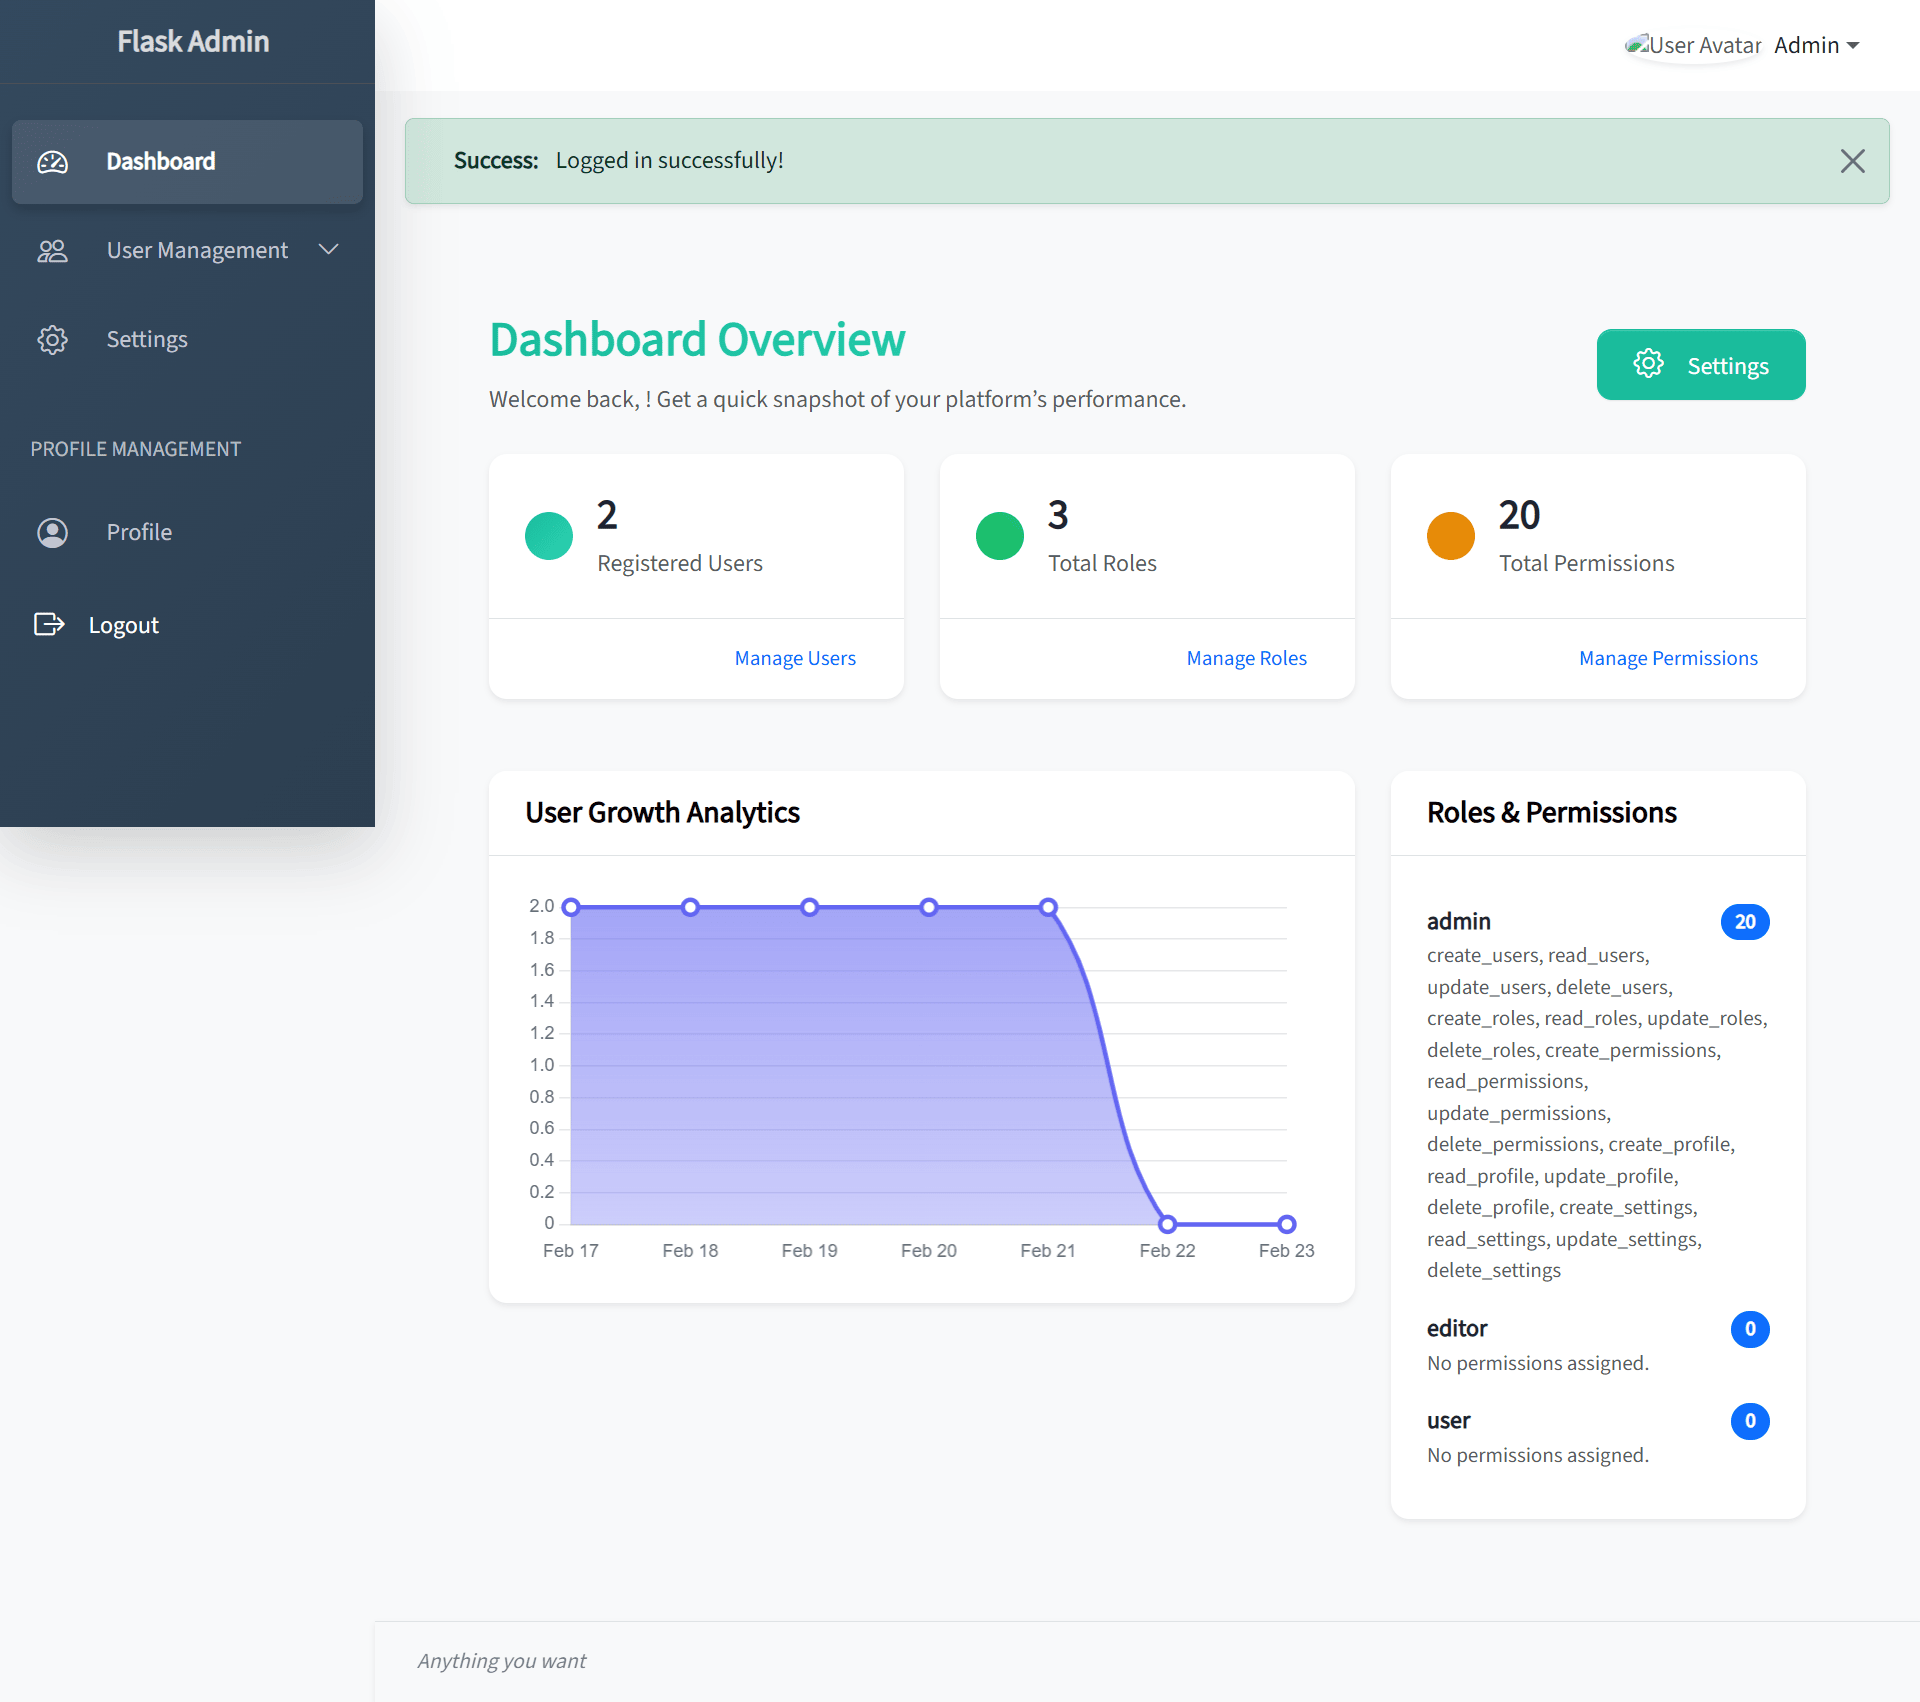Go to Manage Permissions link
The width and height of the screenshot is (1920, 1702).
tap(1668, 658)
